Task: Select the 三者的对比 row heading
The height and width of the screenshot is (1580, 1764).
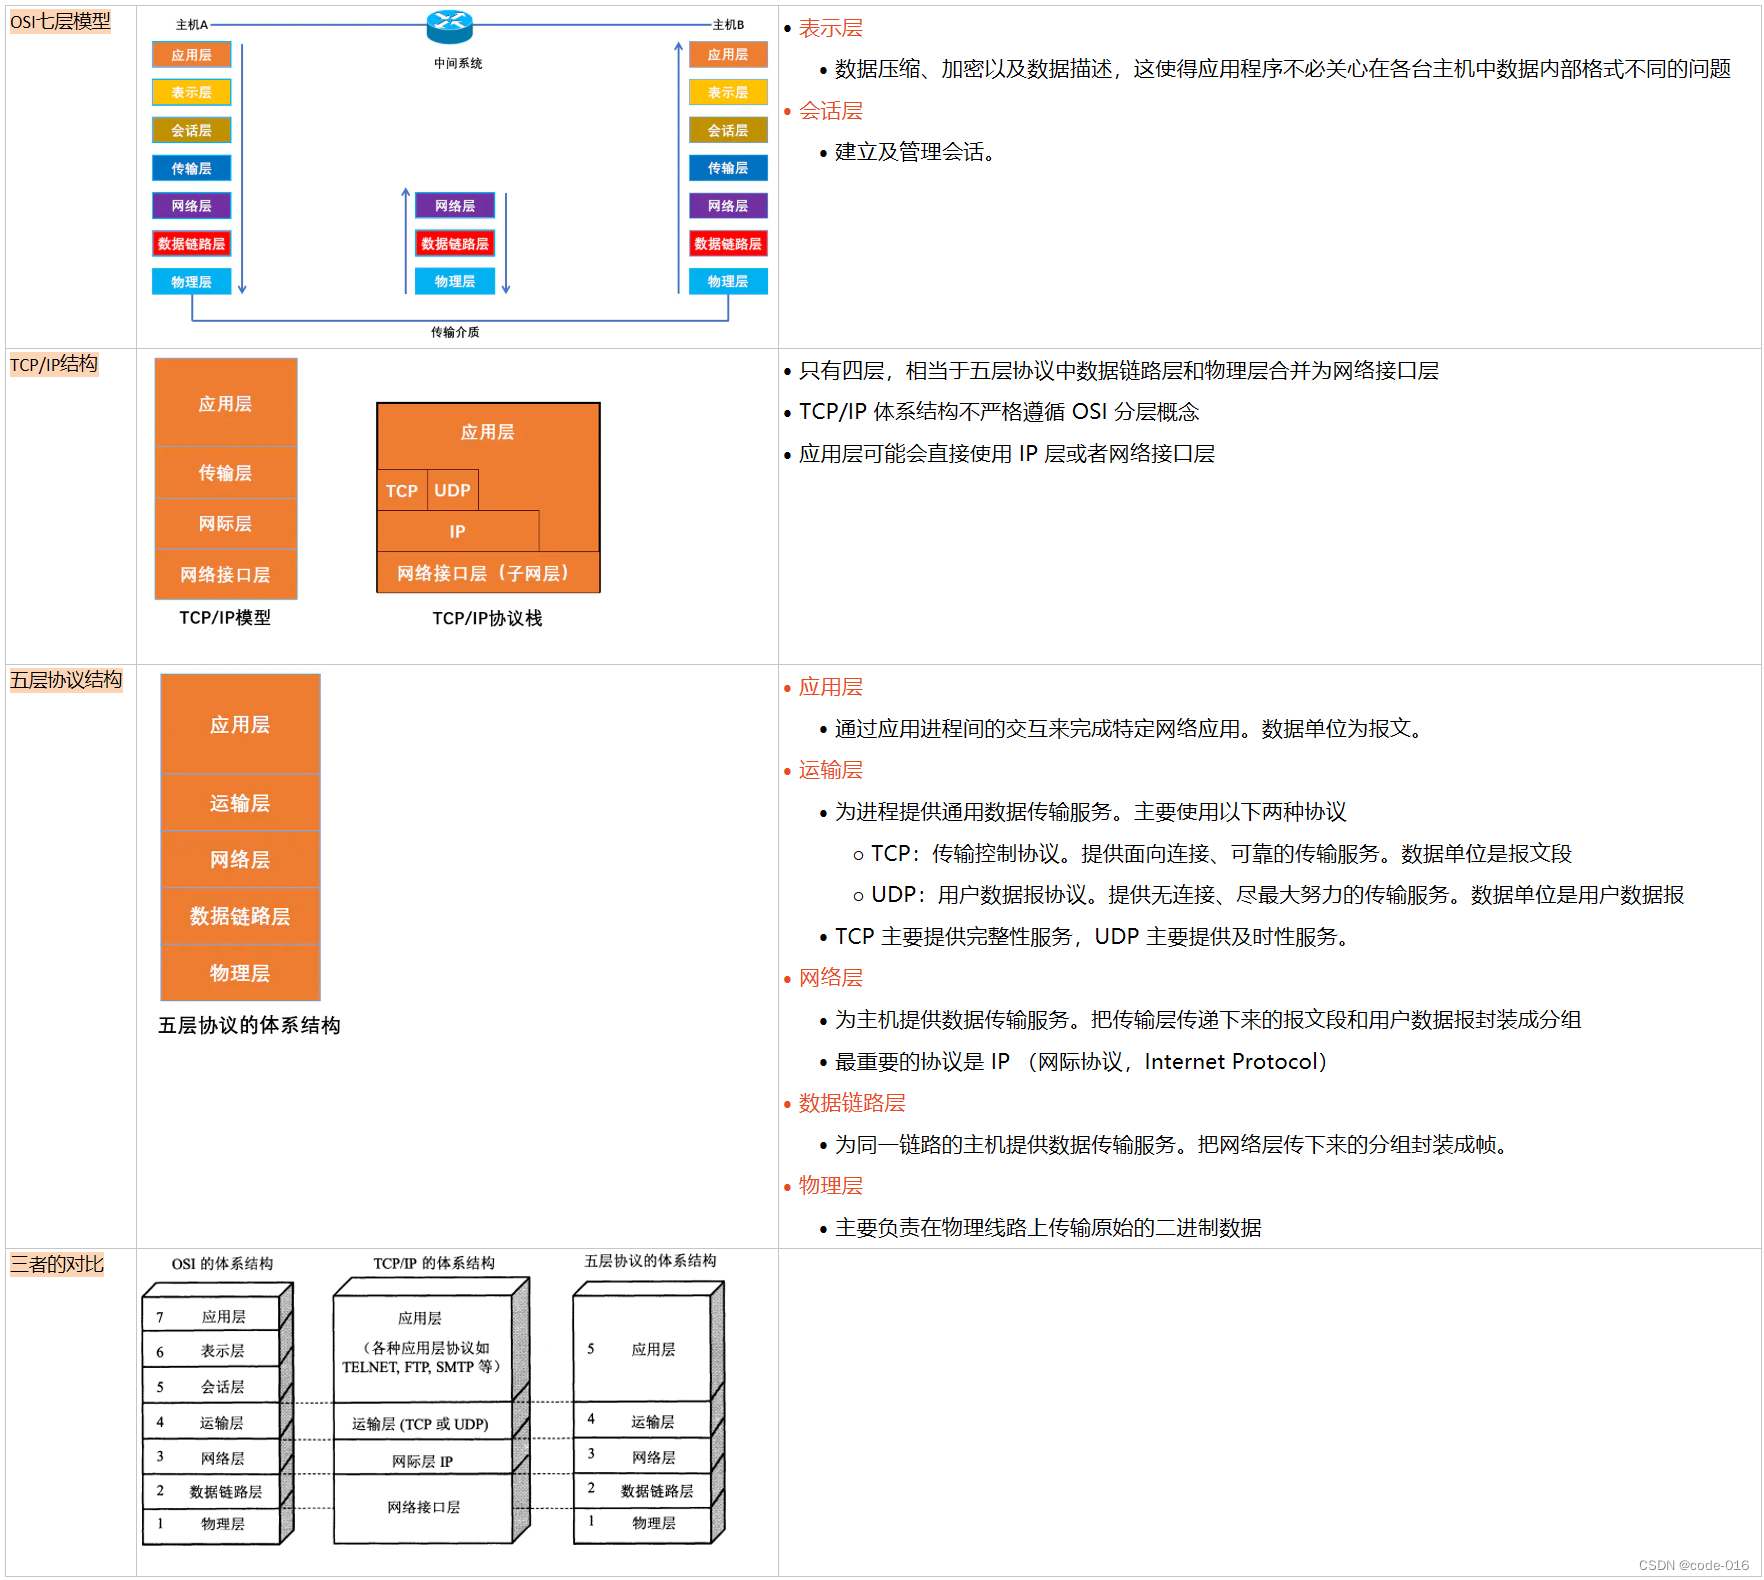Action: (57, 1264)
